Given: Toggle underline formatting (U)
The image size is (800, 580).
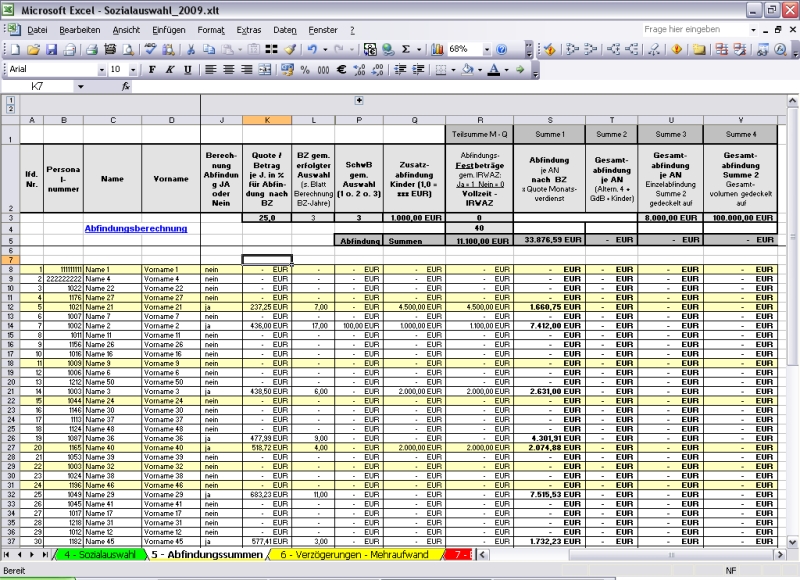Looking at the screenshot, I should (187, 69).
